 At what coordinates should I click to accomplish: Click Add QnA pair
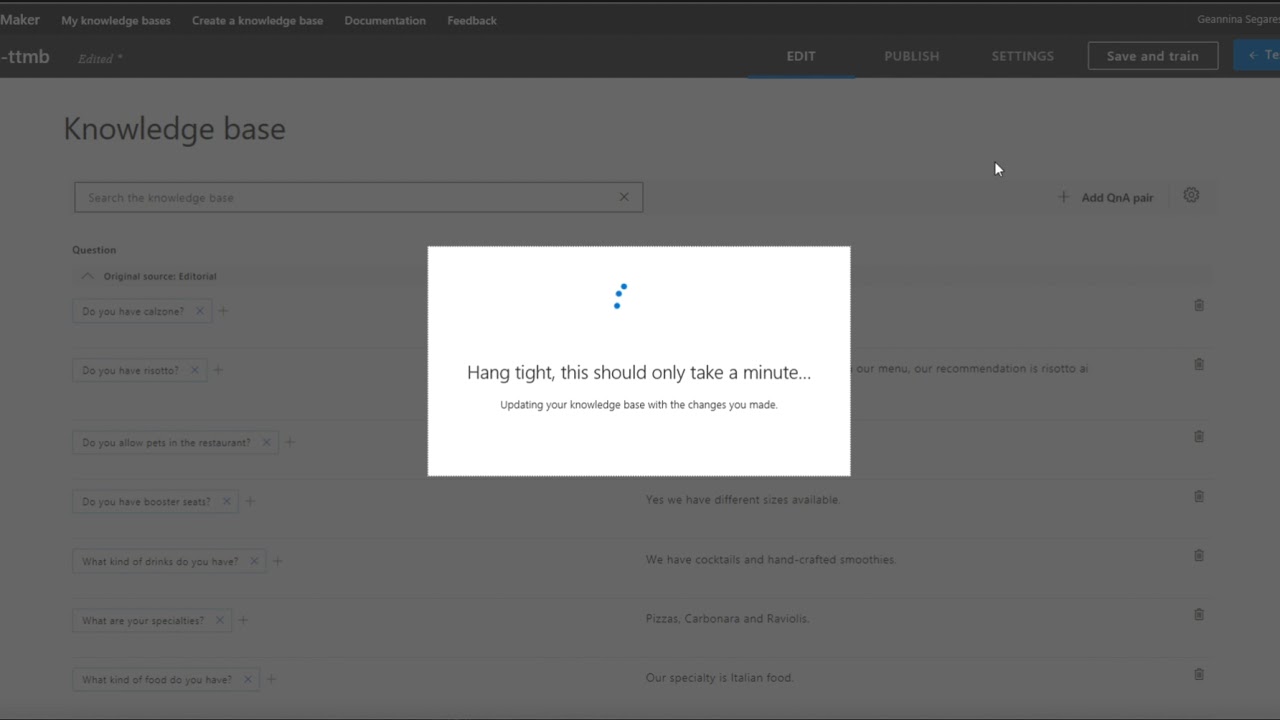pyautogui.click(x=1105, y=197)
